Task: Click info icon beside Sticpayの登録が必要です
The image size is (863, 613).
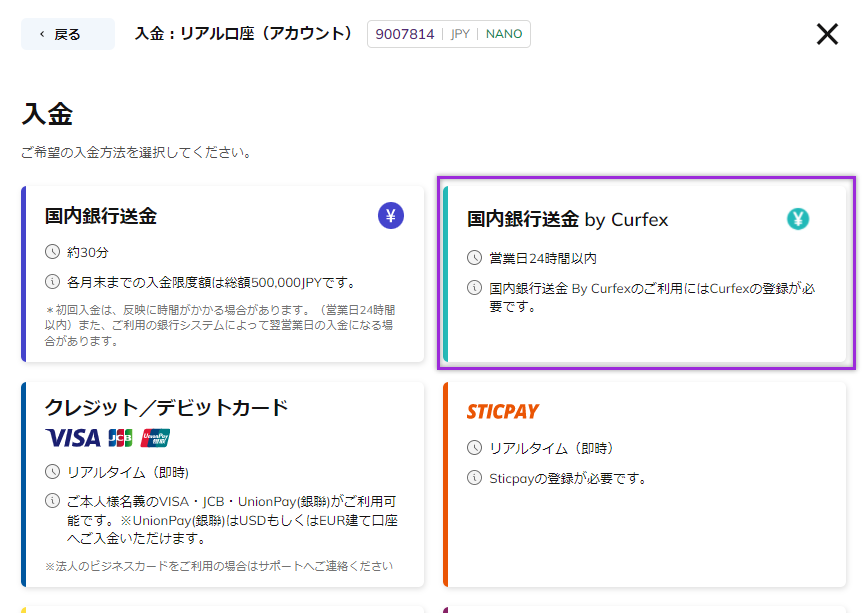Action: [x=474, y=478]
